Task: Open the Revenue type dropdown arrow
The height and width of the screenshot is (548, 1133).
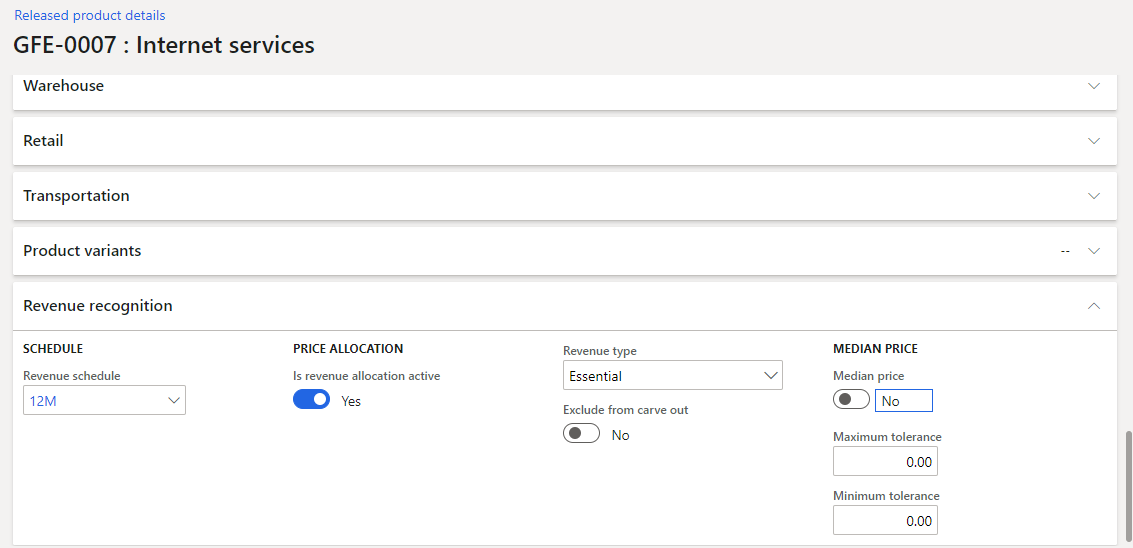Action: [770, 376]
